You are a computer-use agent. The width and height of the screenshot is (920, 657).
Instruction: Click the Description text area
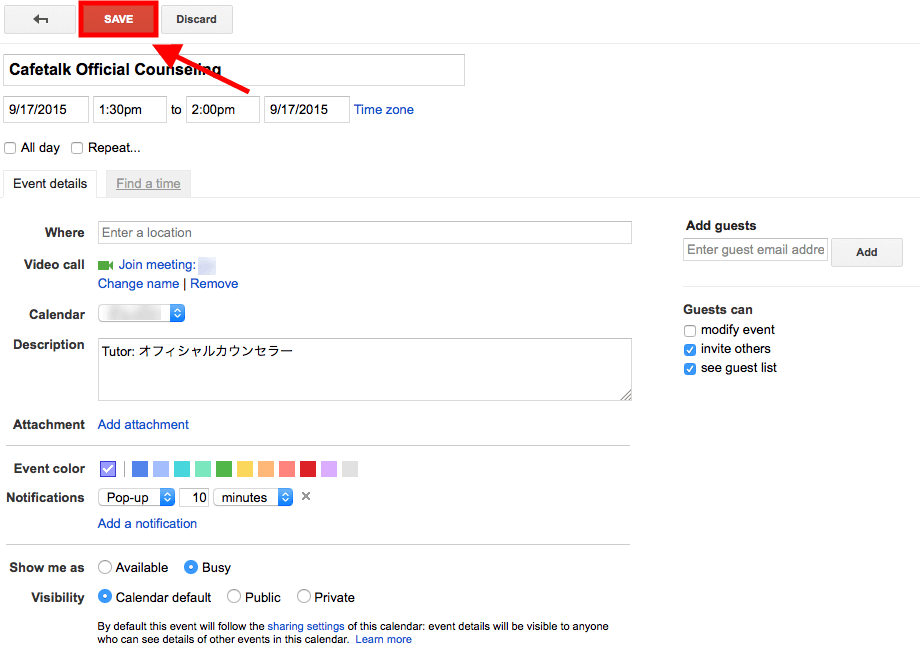point(365,370)
